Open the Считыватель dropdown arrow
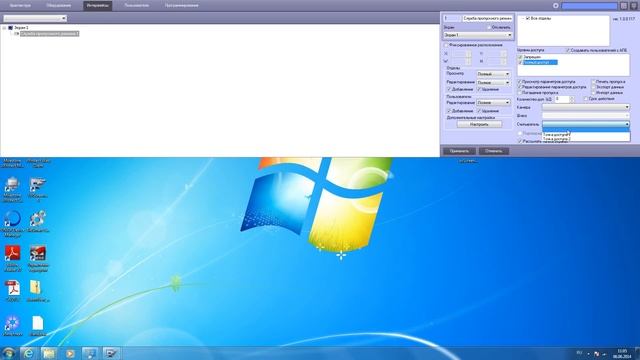 pyautogui.click(x=627, y=124)
